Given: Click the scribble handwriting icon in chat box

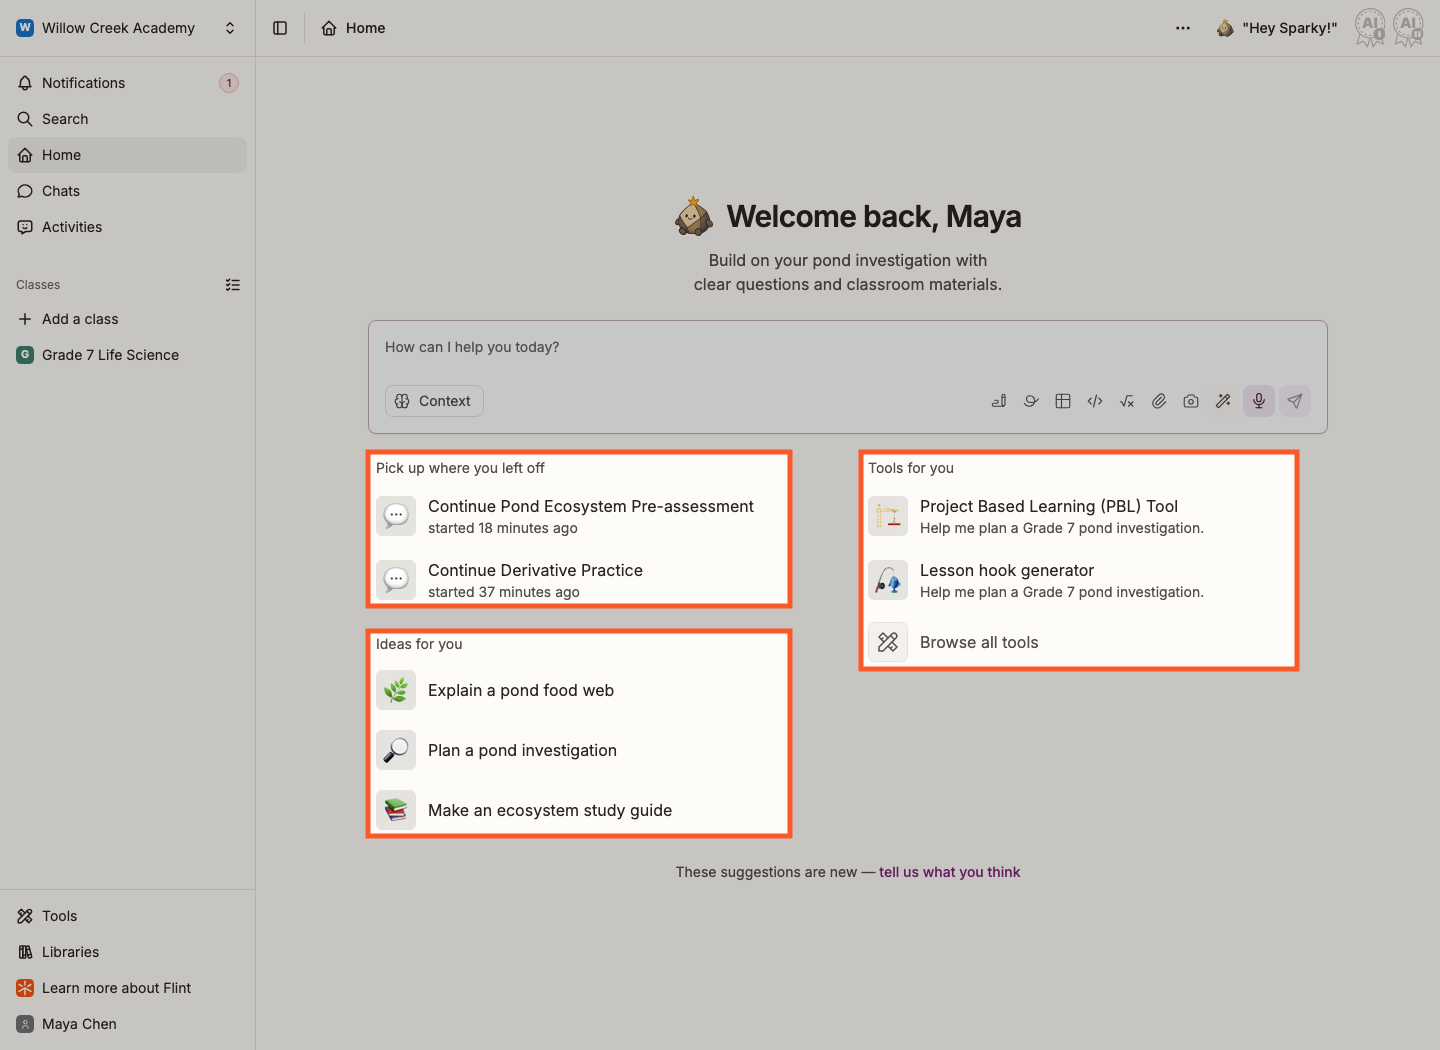Looking at the screenshot, I should click(1031, 401).
